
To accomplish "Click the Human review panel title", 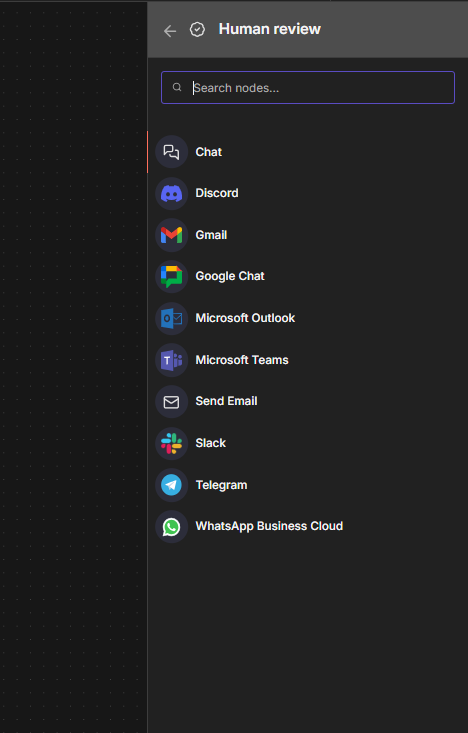I will point(270,29).
